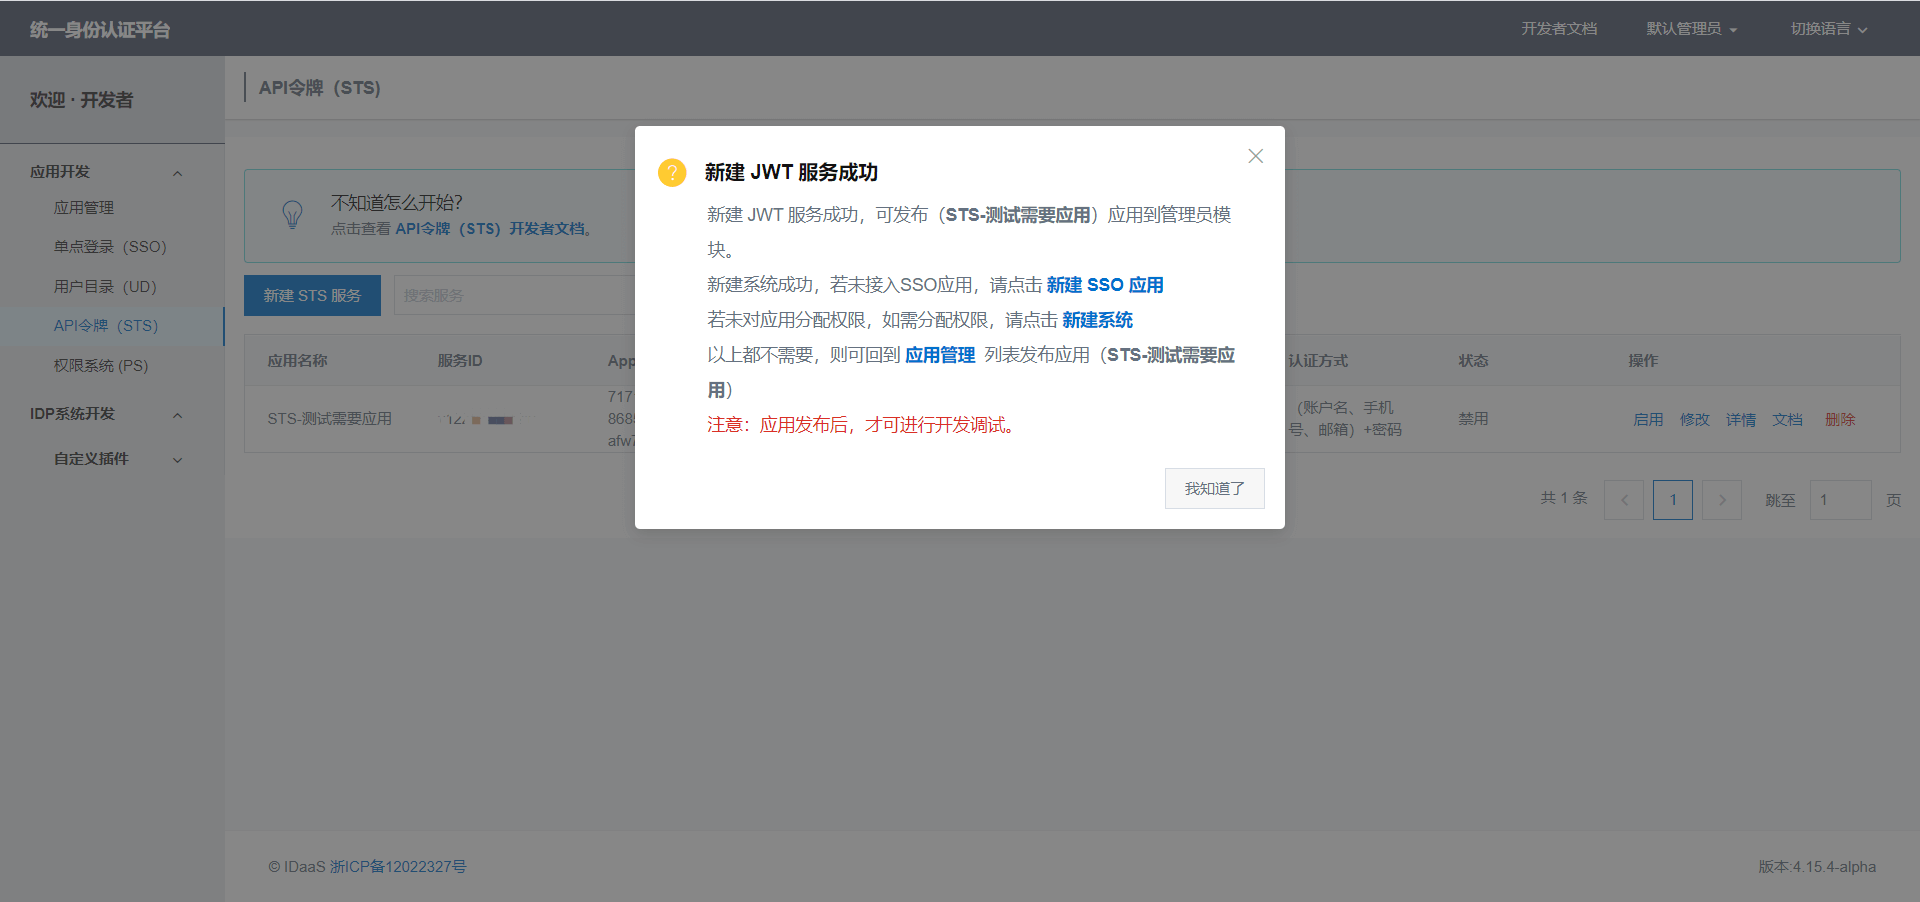Open 开发者文档 in top bar
This screenshot has height=902, width=1920.
pos(1559,28)
